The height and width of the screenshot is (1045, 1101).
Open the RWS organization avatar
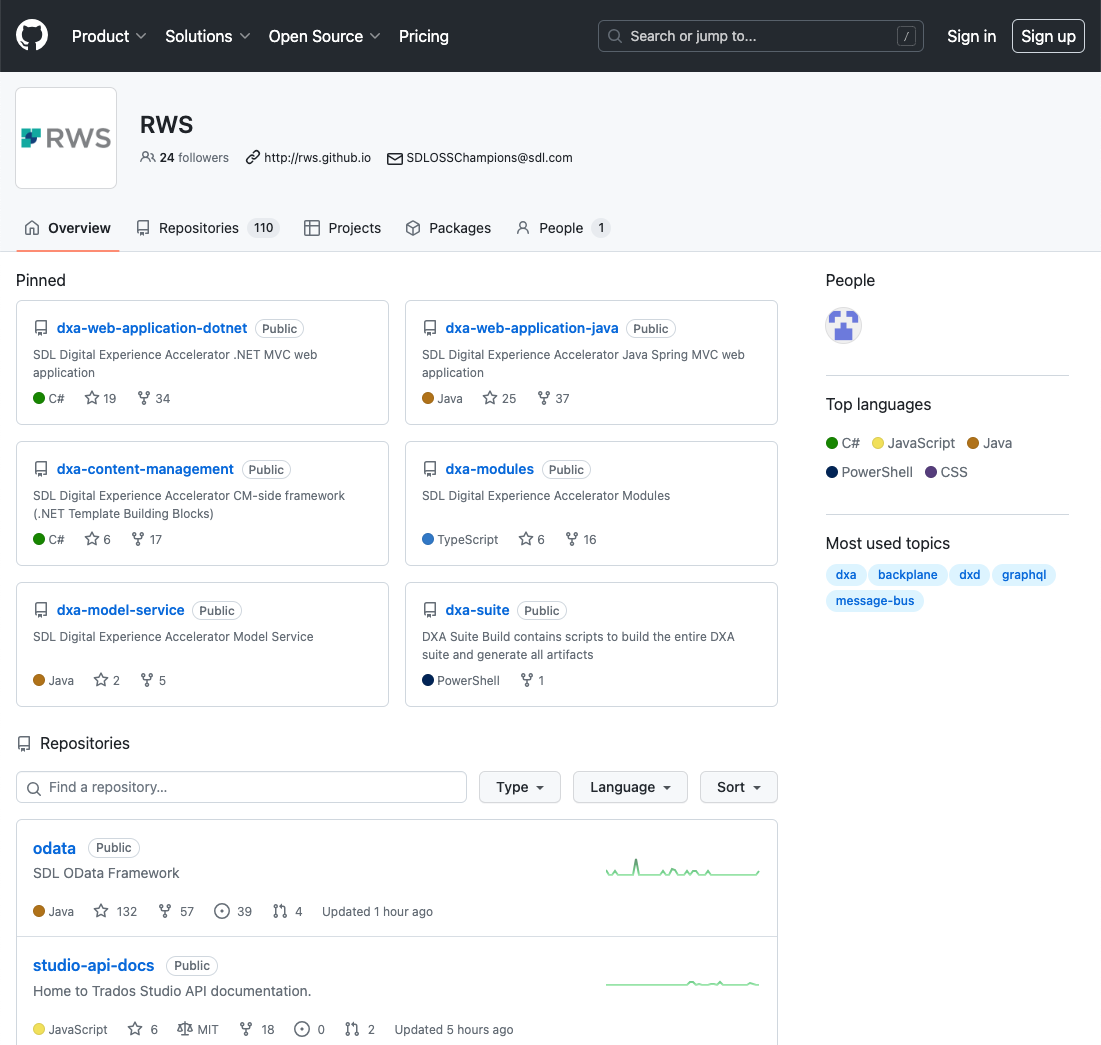(66, 138)
